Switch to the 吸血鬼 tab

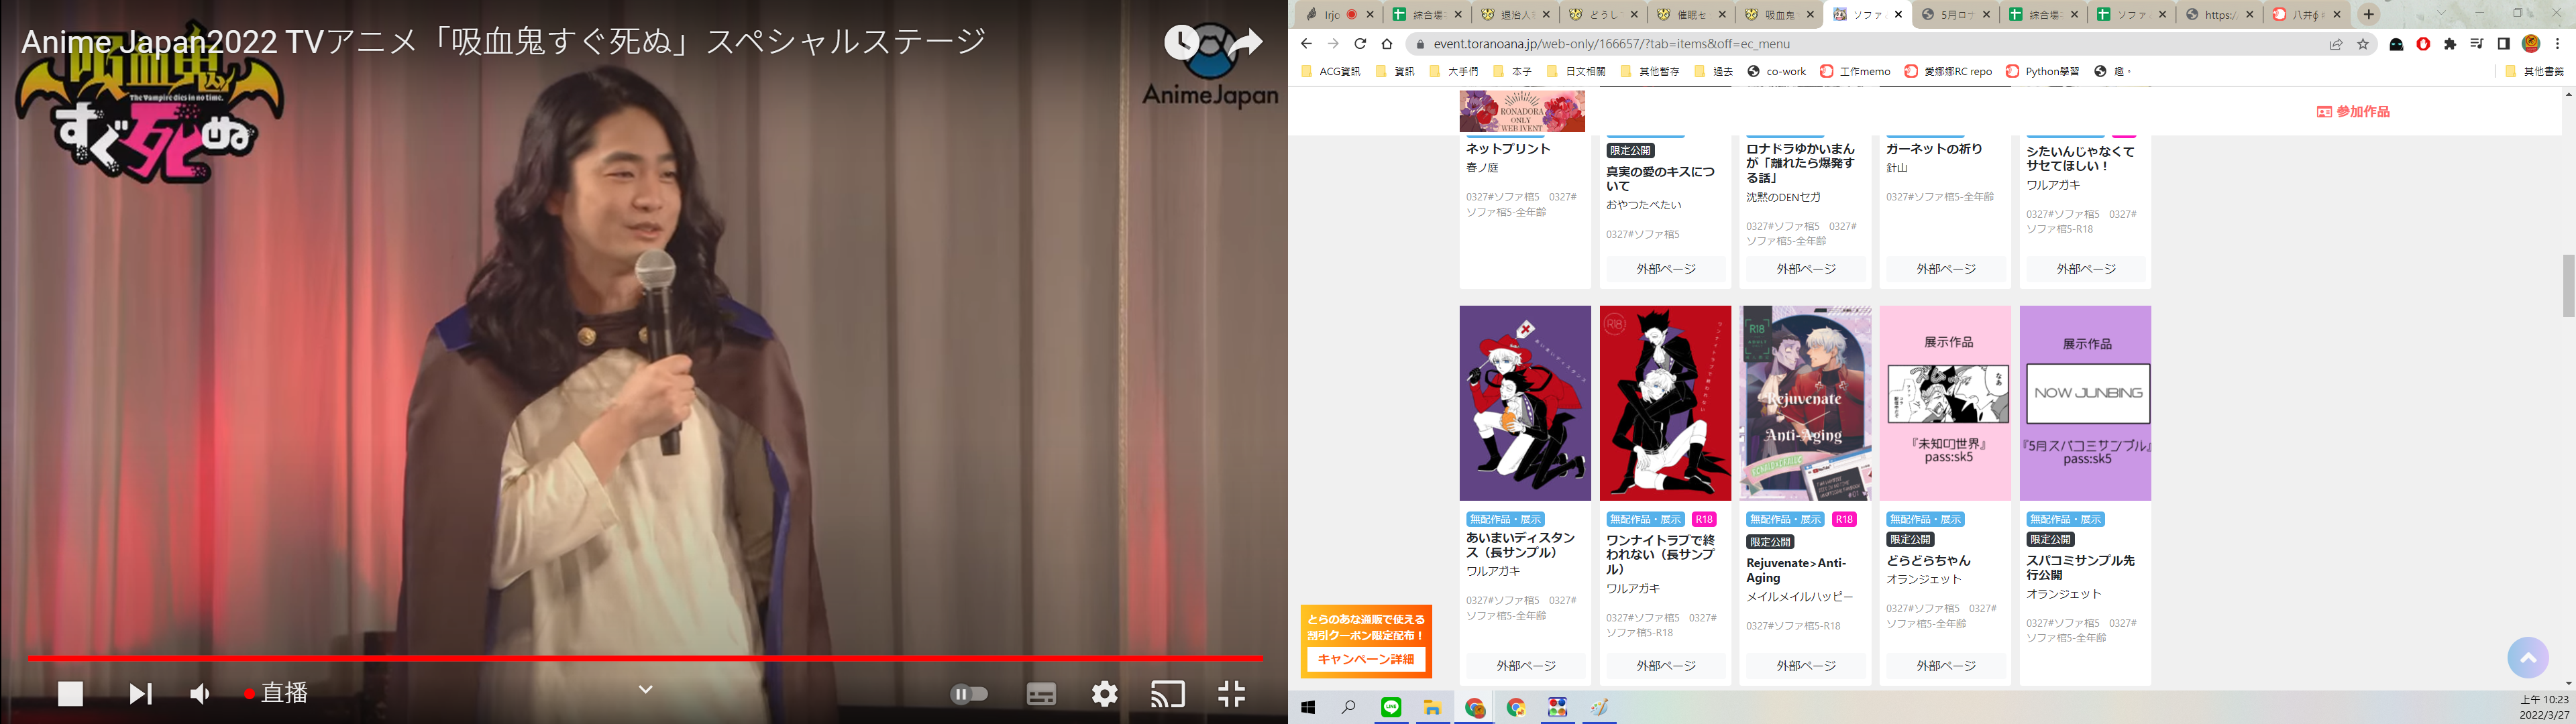[1779, 14]
